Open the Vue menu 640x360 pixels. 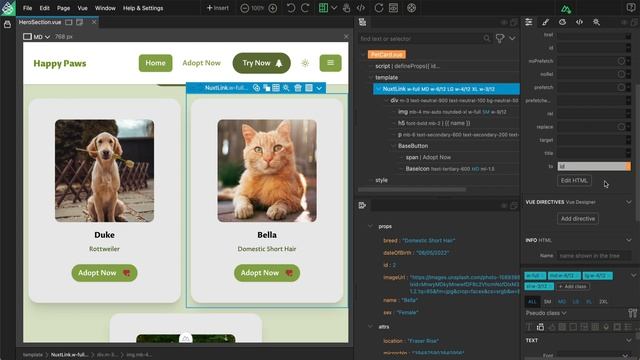[82, 8]
